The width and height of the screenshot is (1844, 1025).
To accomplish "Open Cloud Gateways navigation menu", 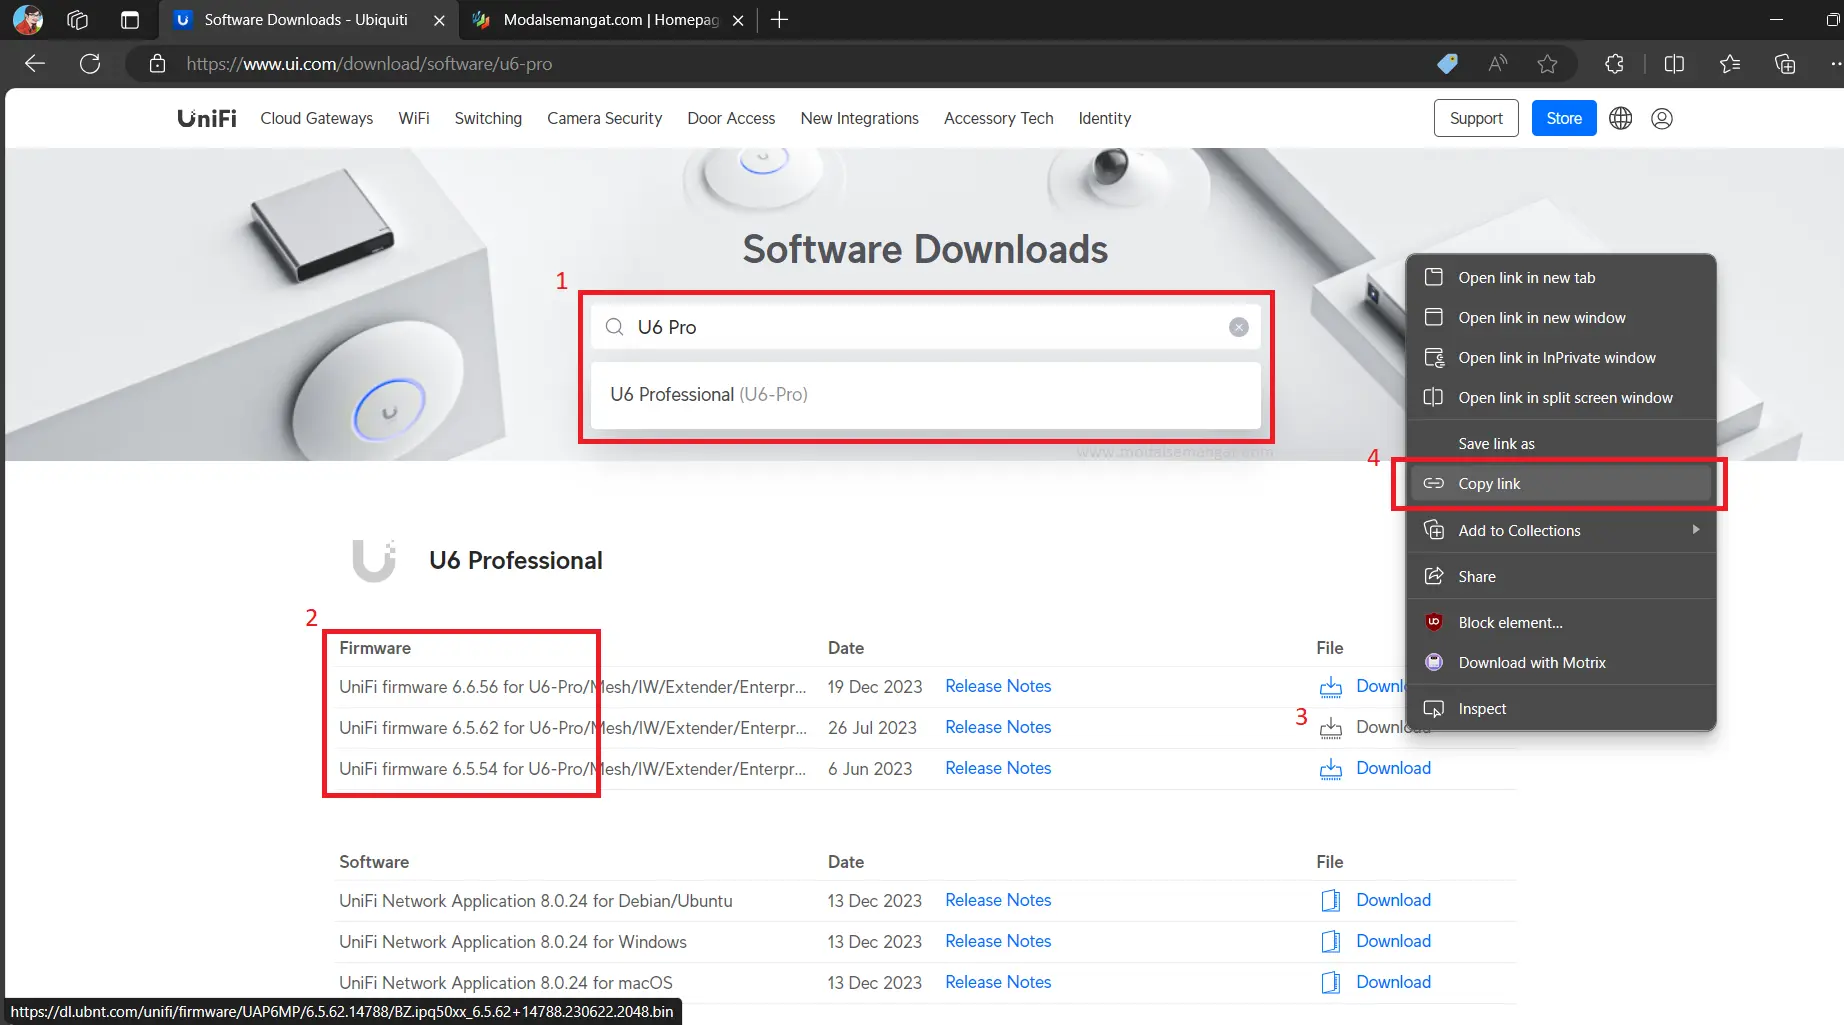I will click(317, 118).
